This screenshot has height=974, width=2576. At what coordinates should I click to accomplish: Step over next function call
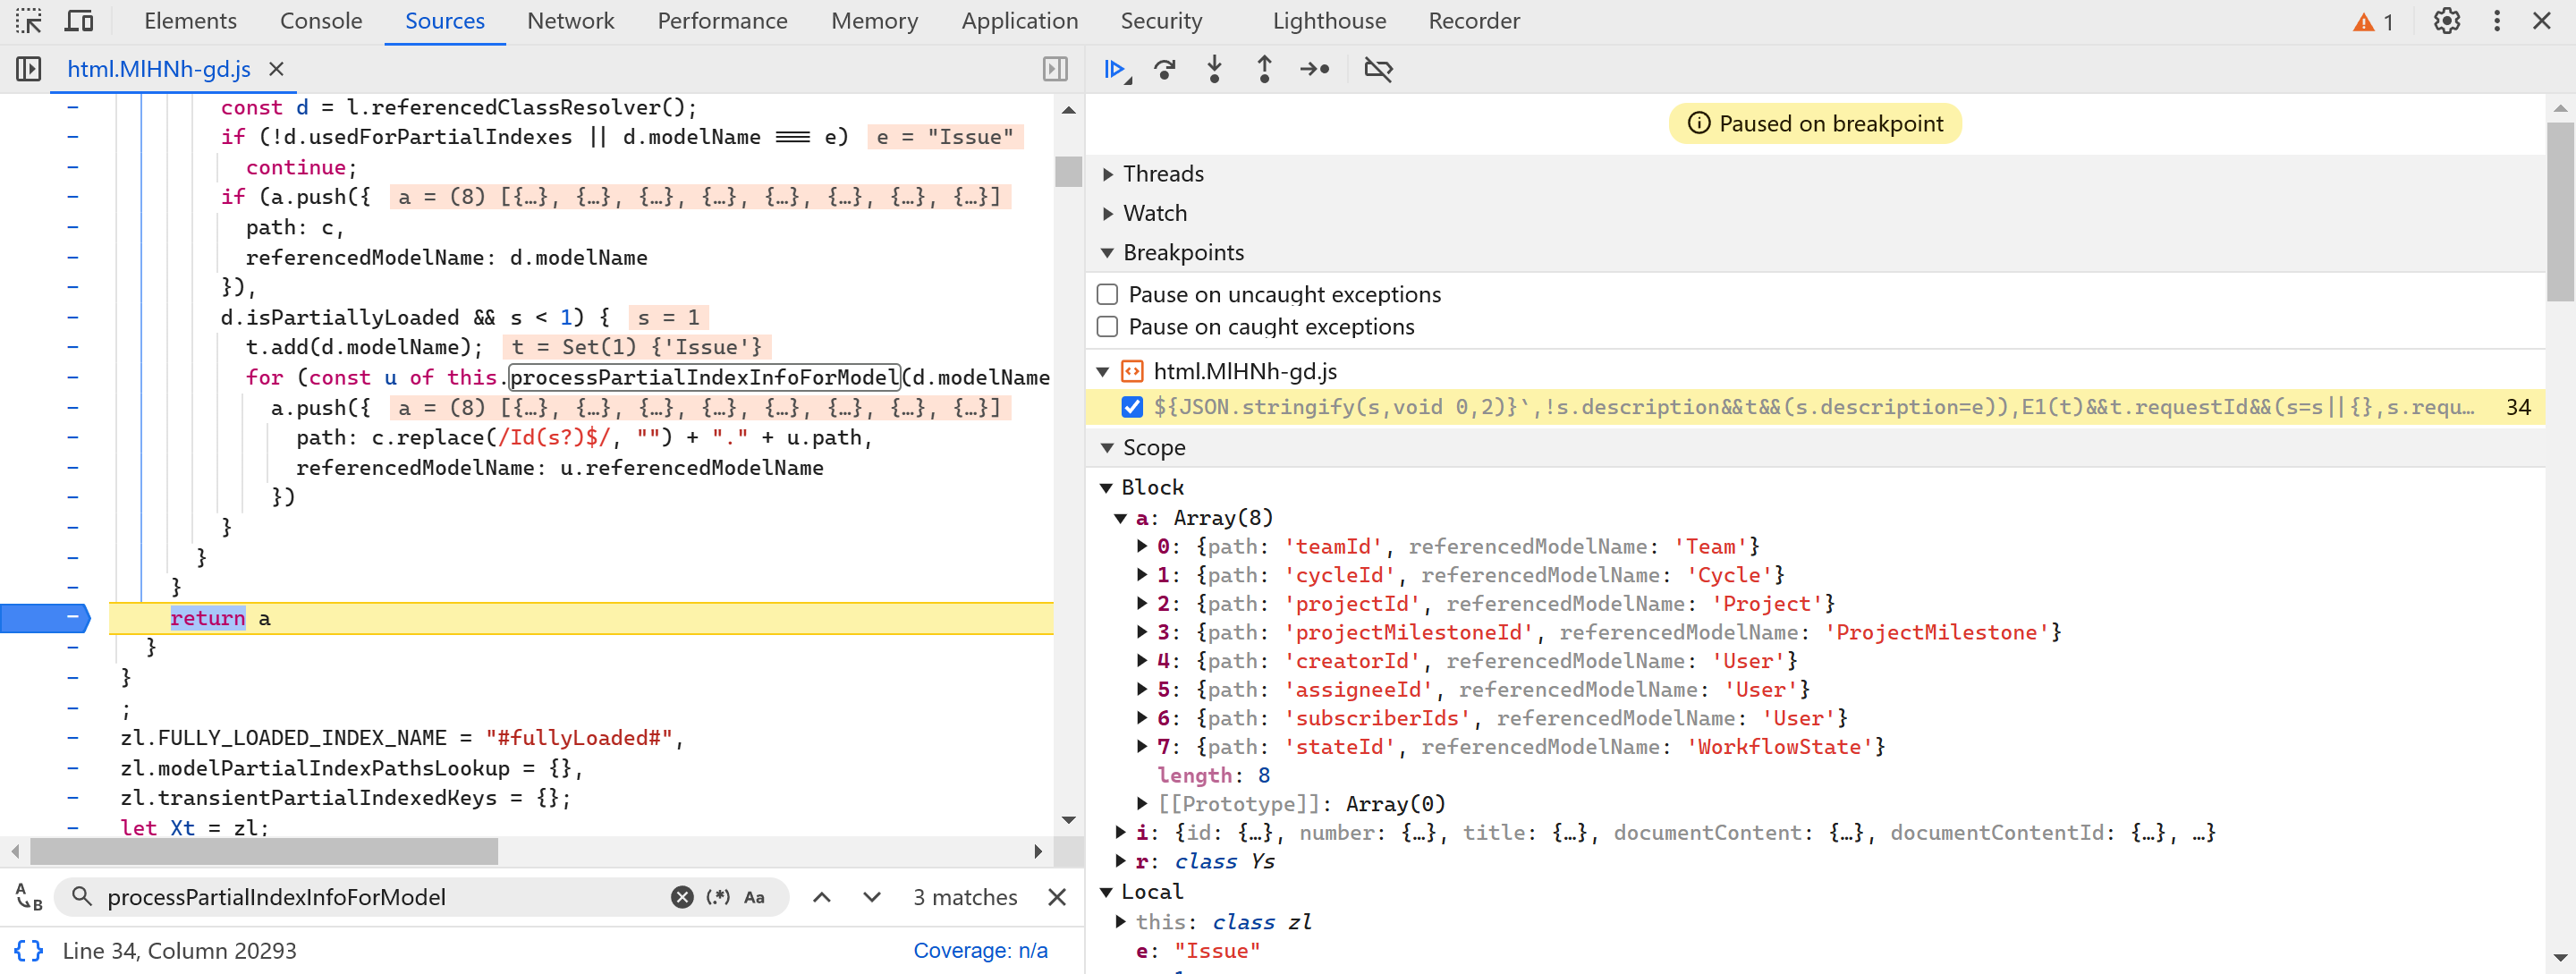[x=1164, y=69]
